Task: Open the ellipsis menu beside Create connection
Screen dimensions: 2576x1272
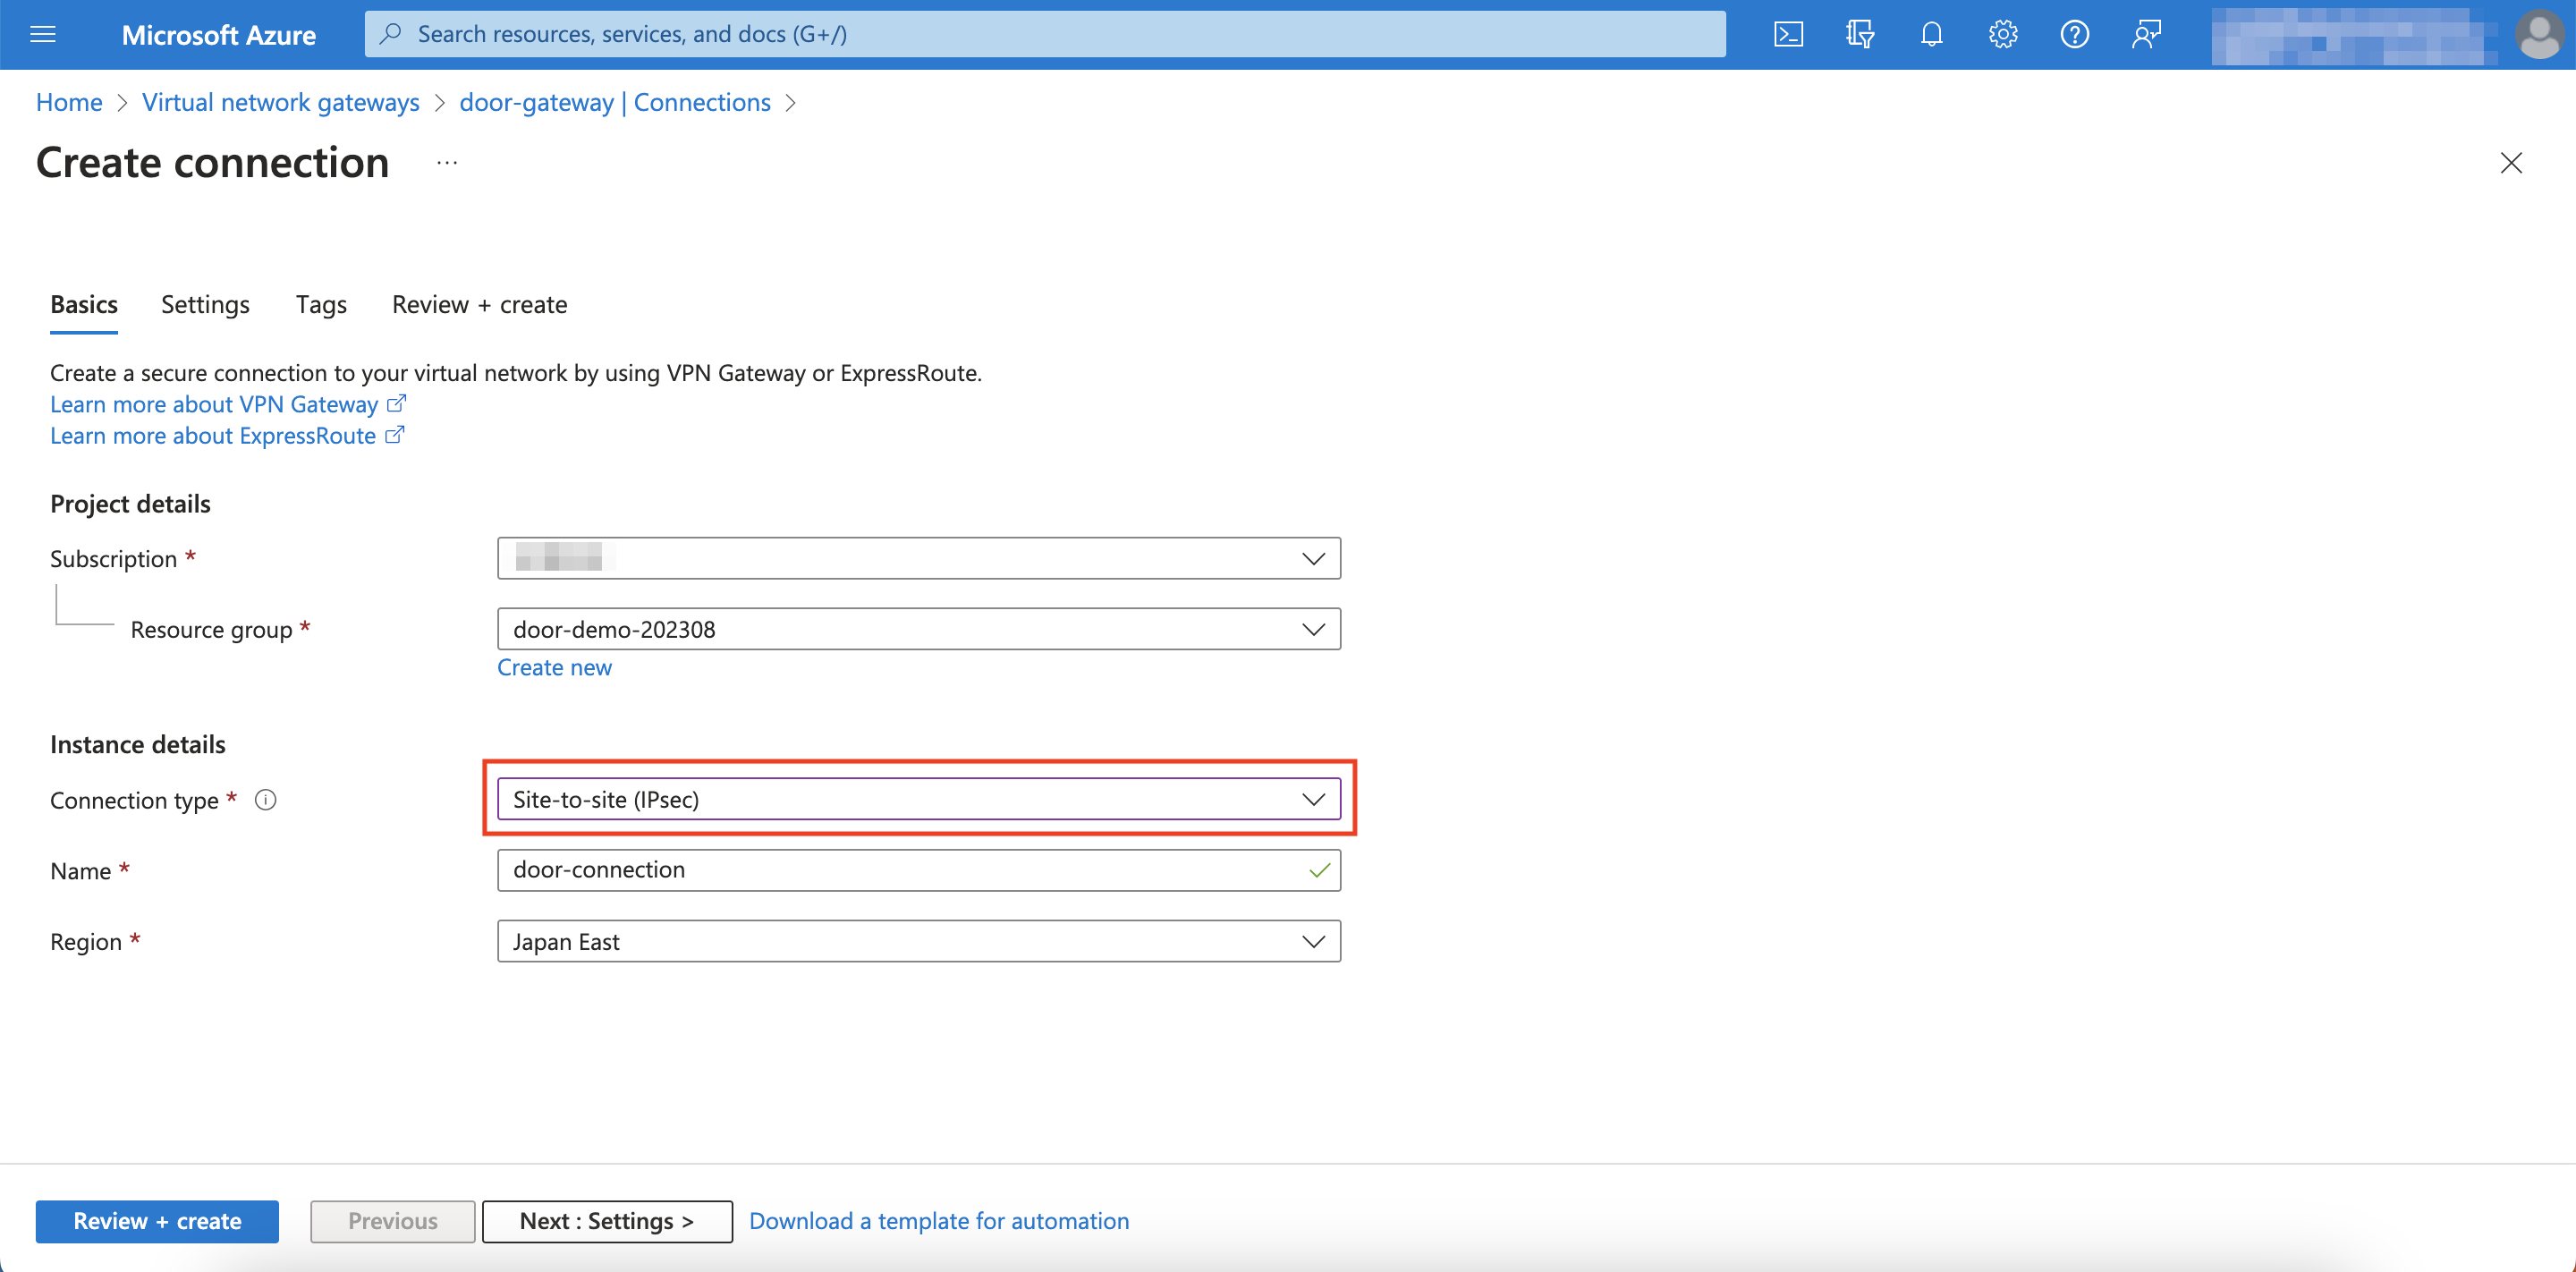Action: 446,162
